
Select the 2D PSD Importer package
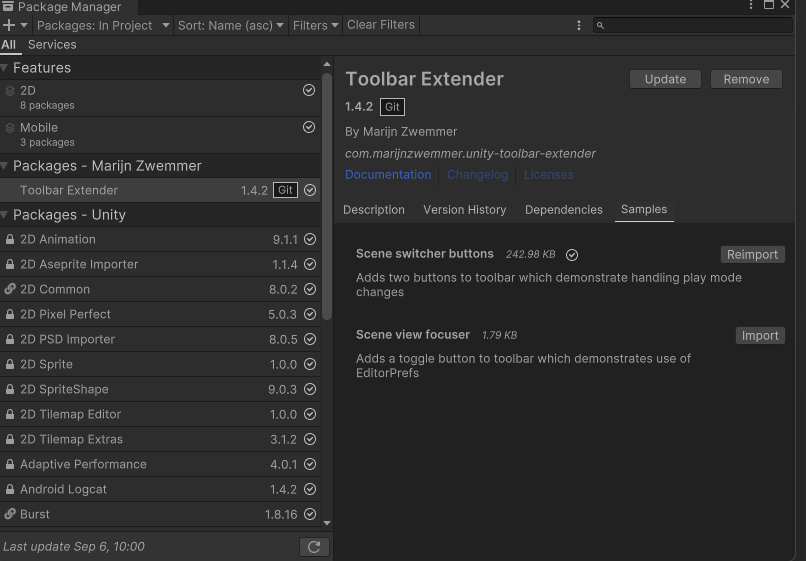[160, 339]
